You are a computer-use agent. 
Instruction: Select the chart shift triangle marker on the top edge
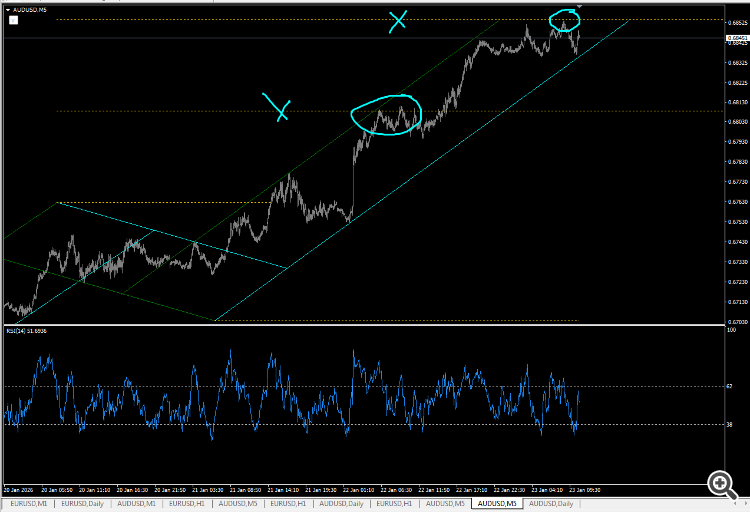pyautogui.click(x=579, y=7)
